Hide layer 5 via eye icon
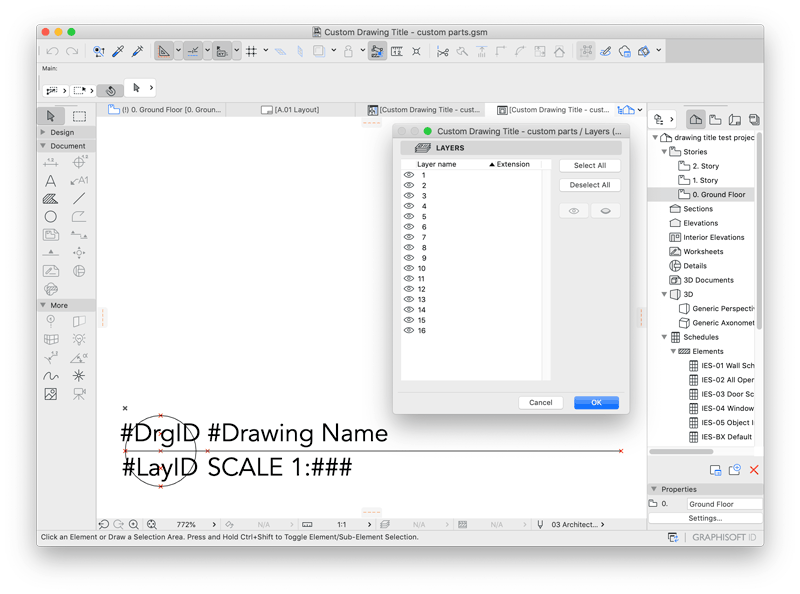This screenshot has width=800, height=594. [x=409, y=216]
